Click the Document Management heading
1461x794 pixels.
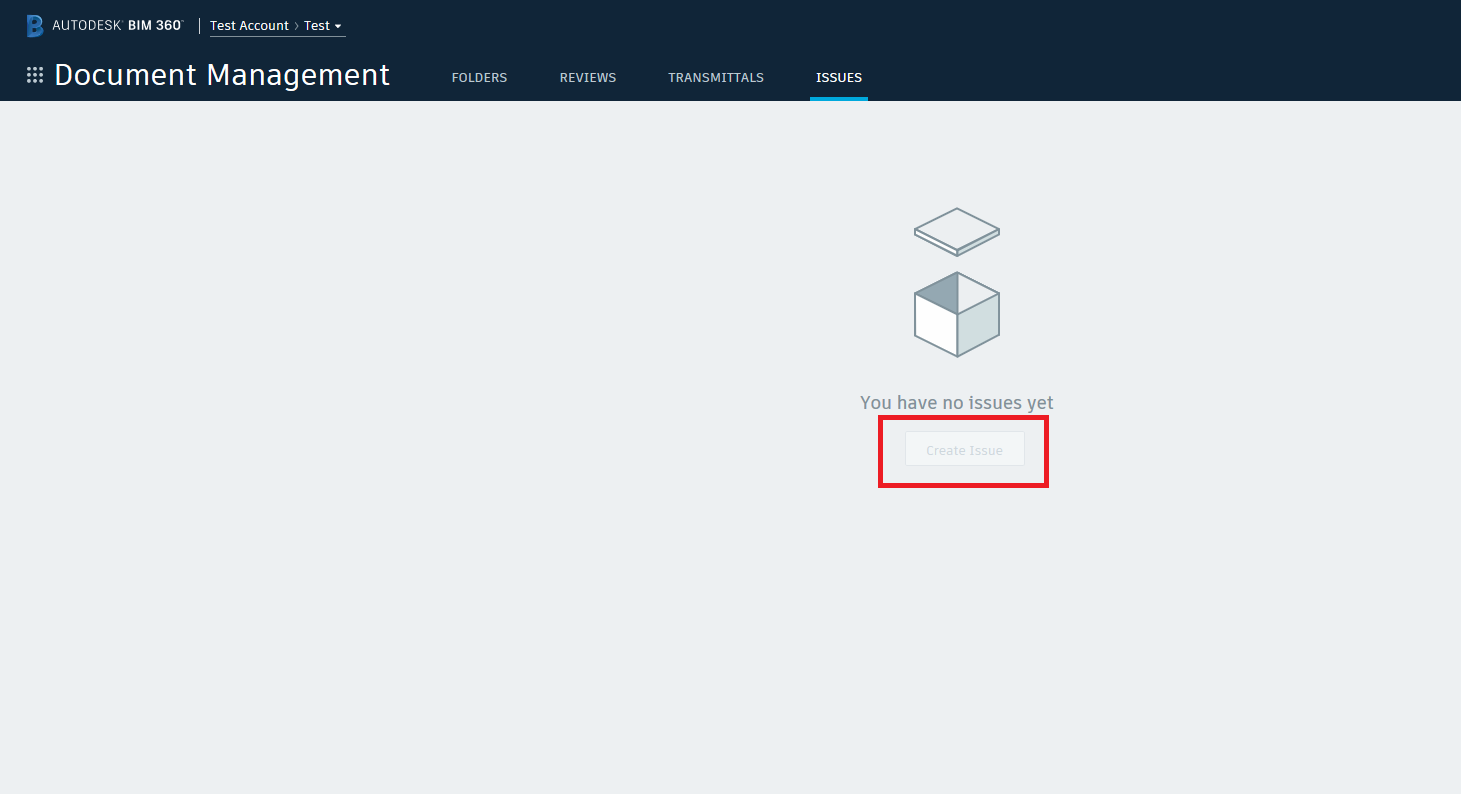221,75
